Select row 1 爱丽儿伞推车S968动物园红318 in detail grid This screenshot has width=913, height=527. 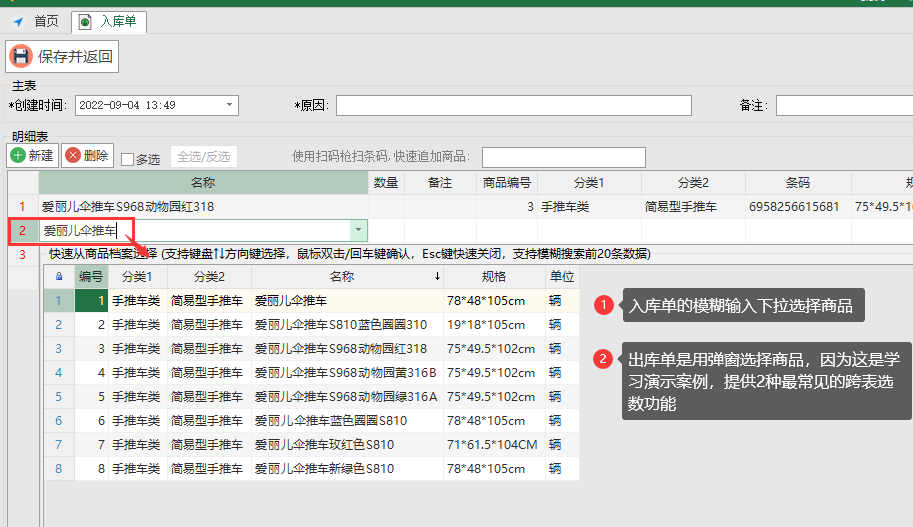pyautogui.click(x=203, y=207)
